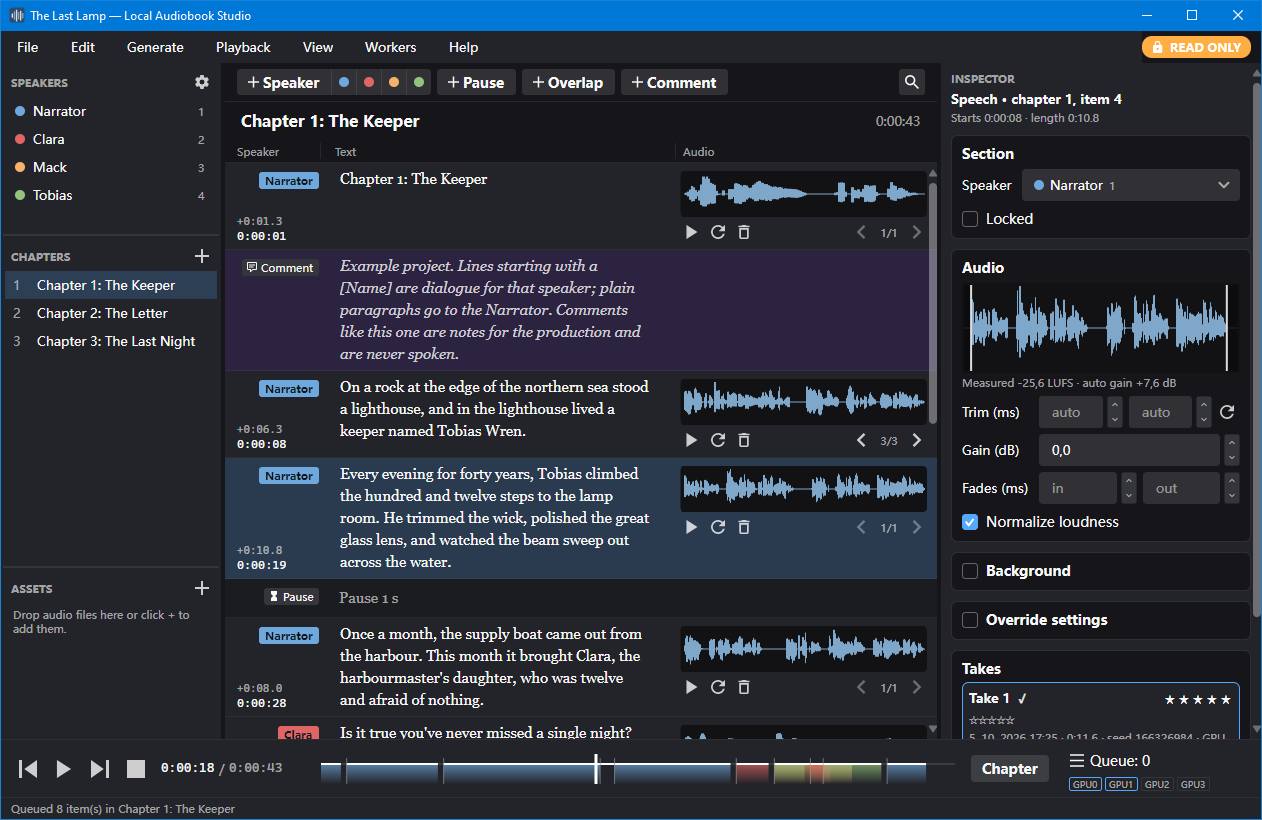Screen dimensions: 1262x820
Task: Toggle GPU0 worker
Action: (1085, 785)
